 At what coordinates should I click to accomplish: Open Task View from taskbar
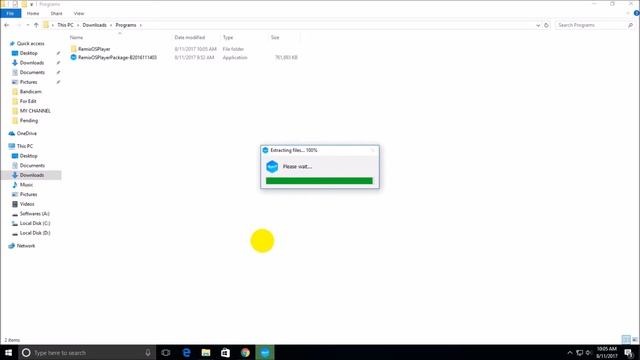166,353
